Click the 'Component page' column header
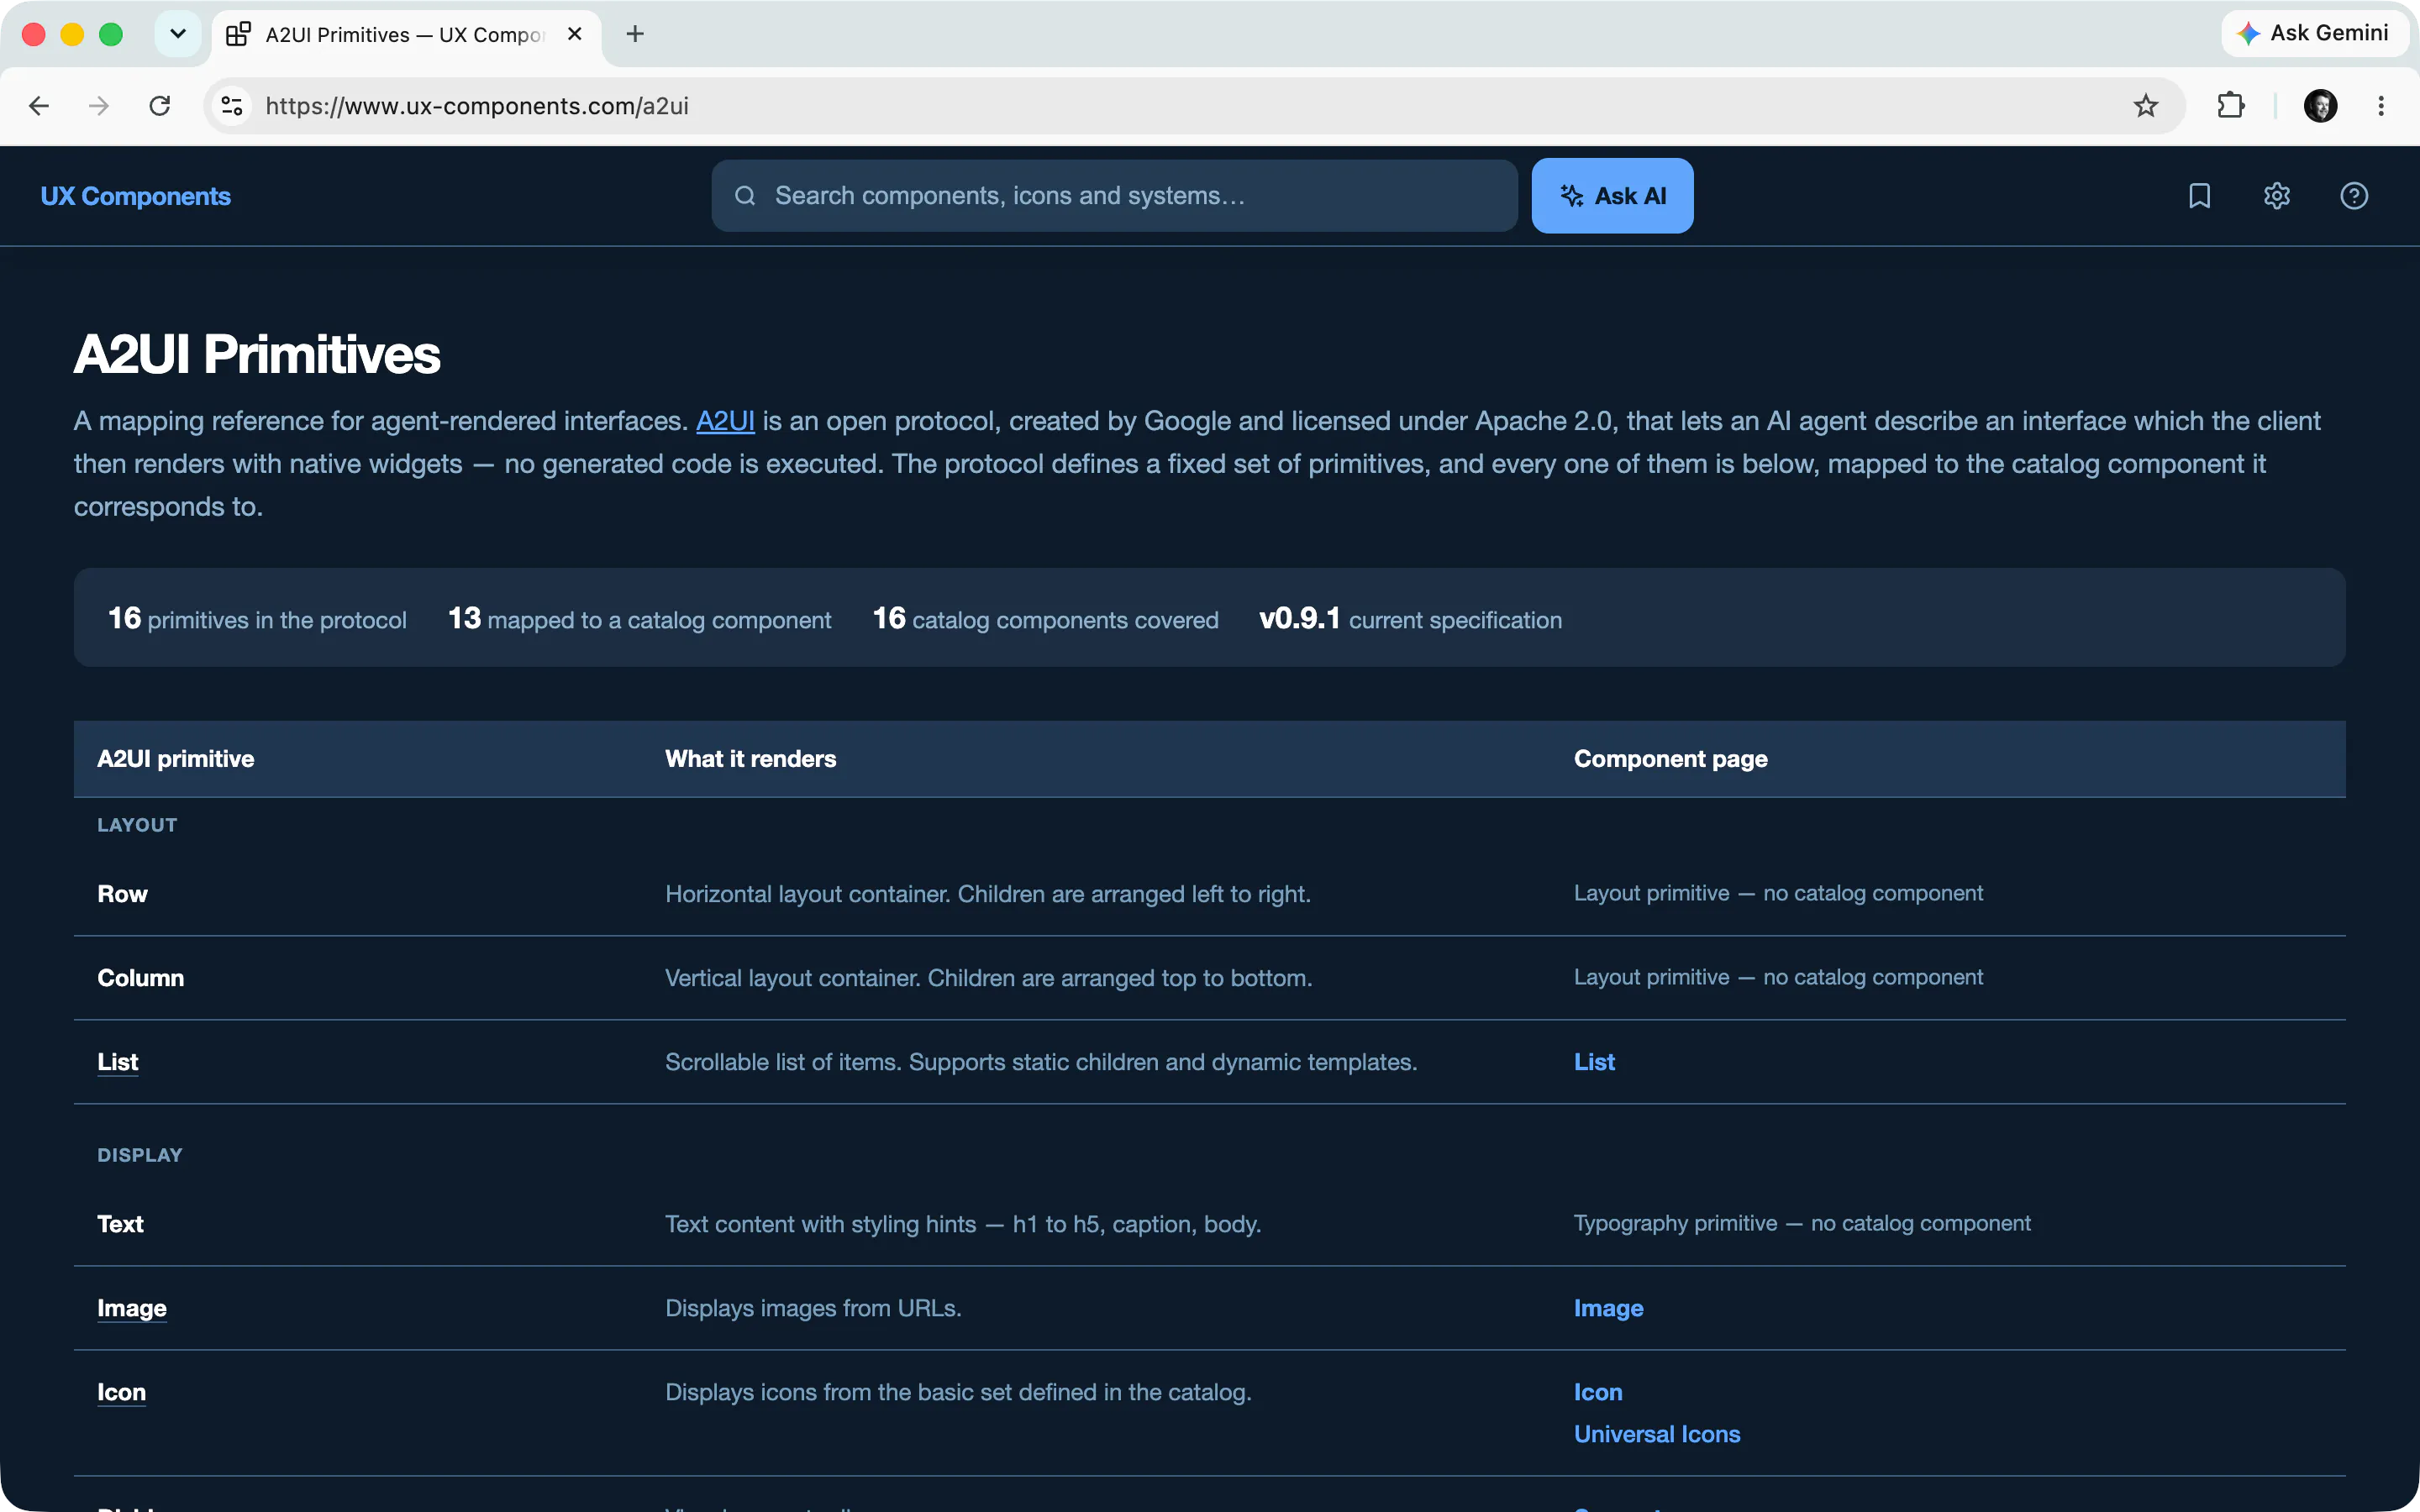Screen dimensions: 2420x1512 coord(1670,759)
